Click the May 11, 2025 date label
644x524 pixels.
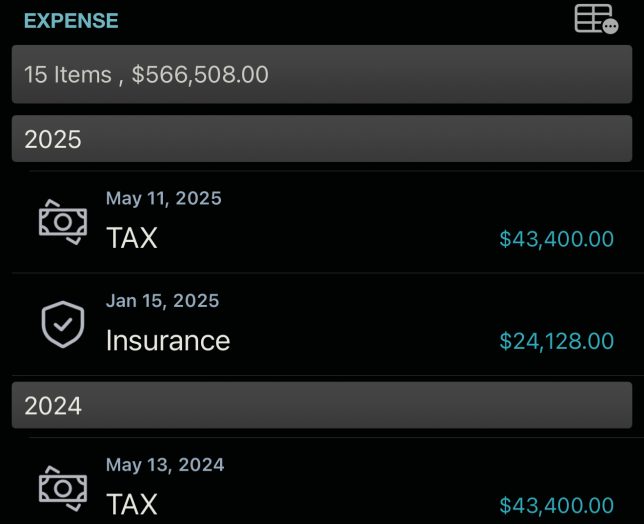(164, 198)
